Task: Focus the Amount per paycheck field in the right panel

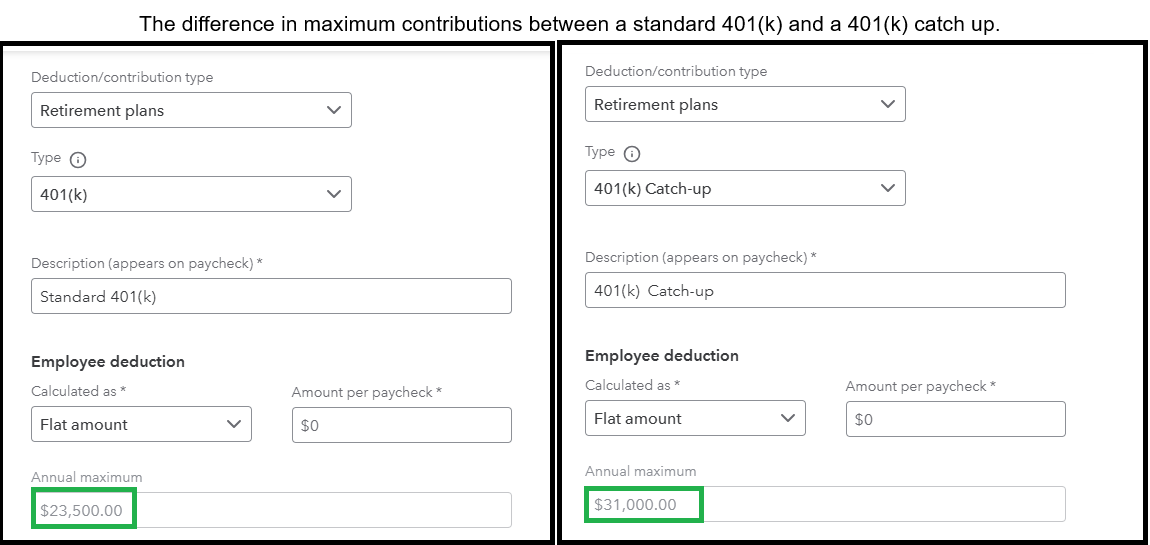Action: [955, 419]
